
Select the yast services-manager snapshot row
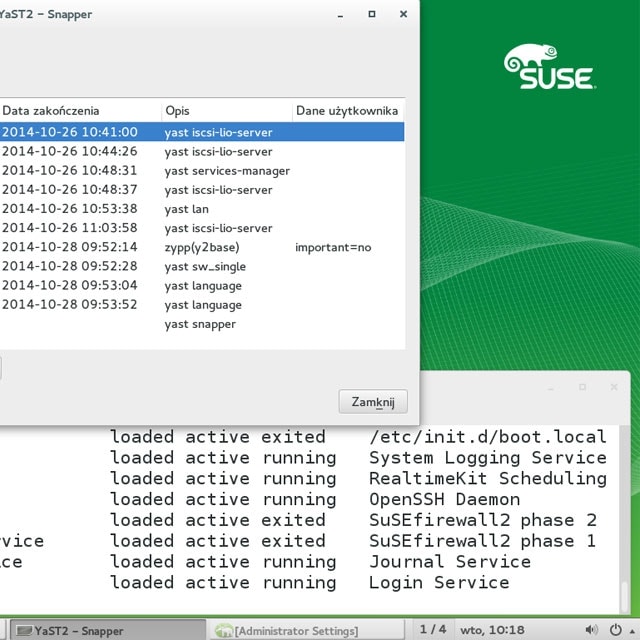(x=202, y=171)
